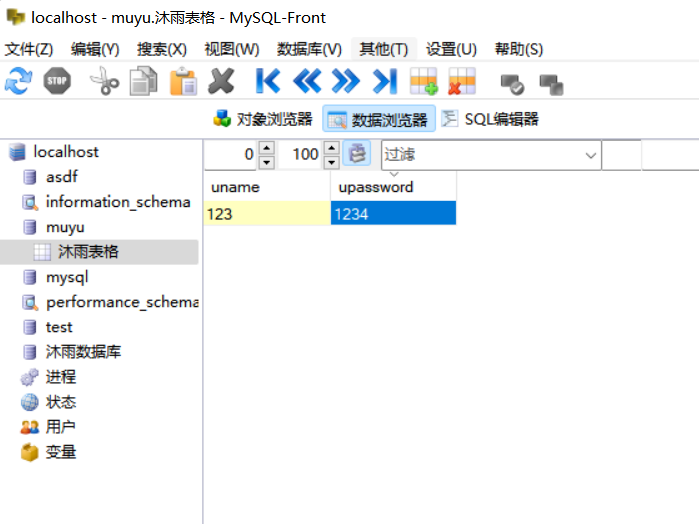This screenshot has height=524, width=699.
Task: Go to last record arrow
Action: [x=385, y=81]
